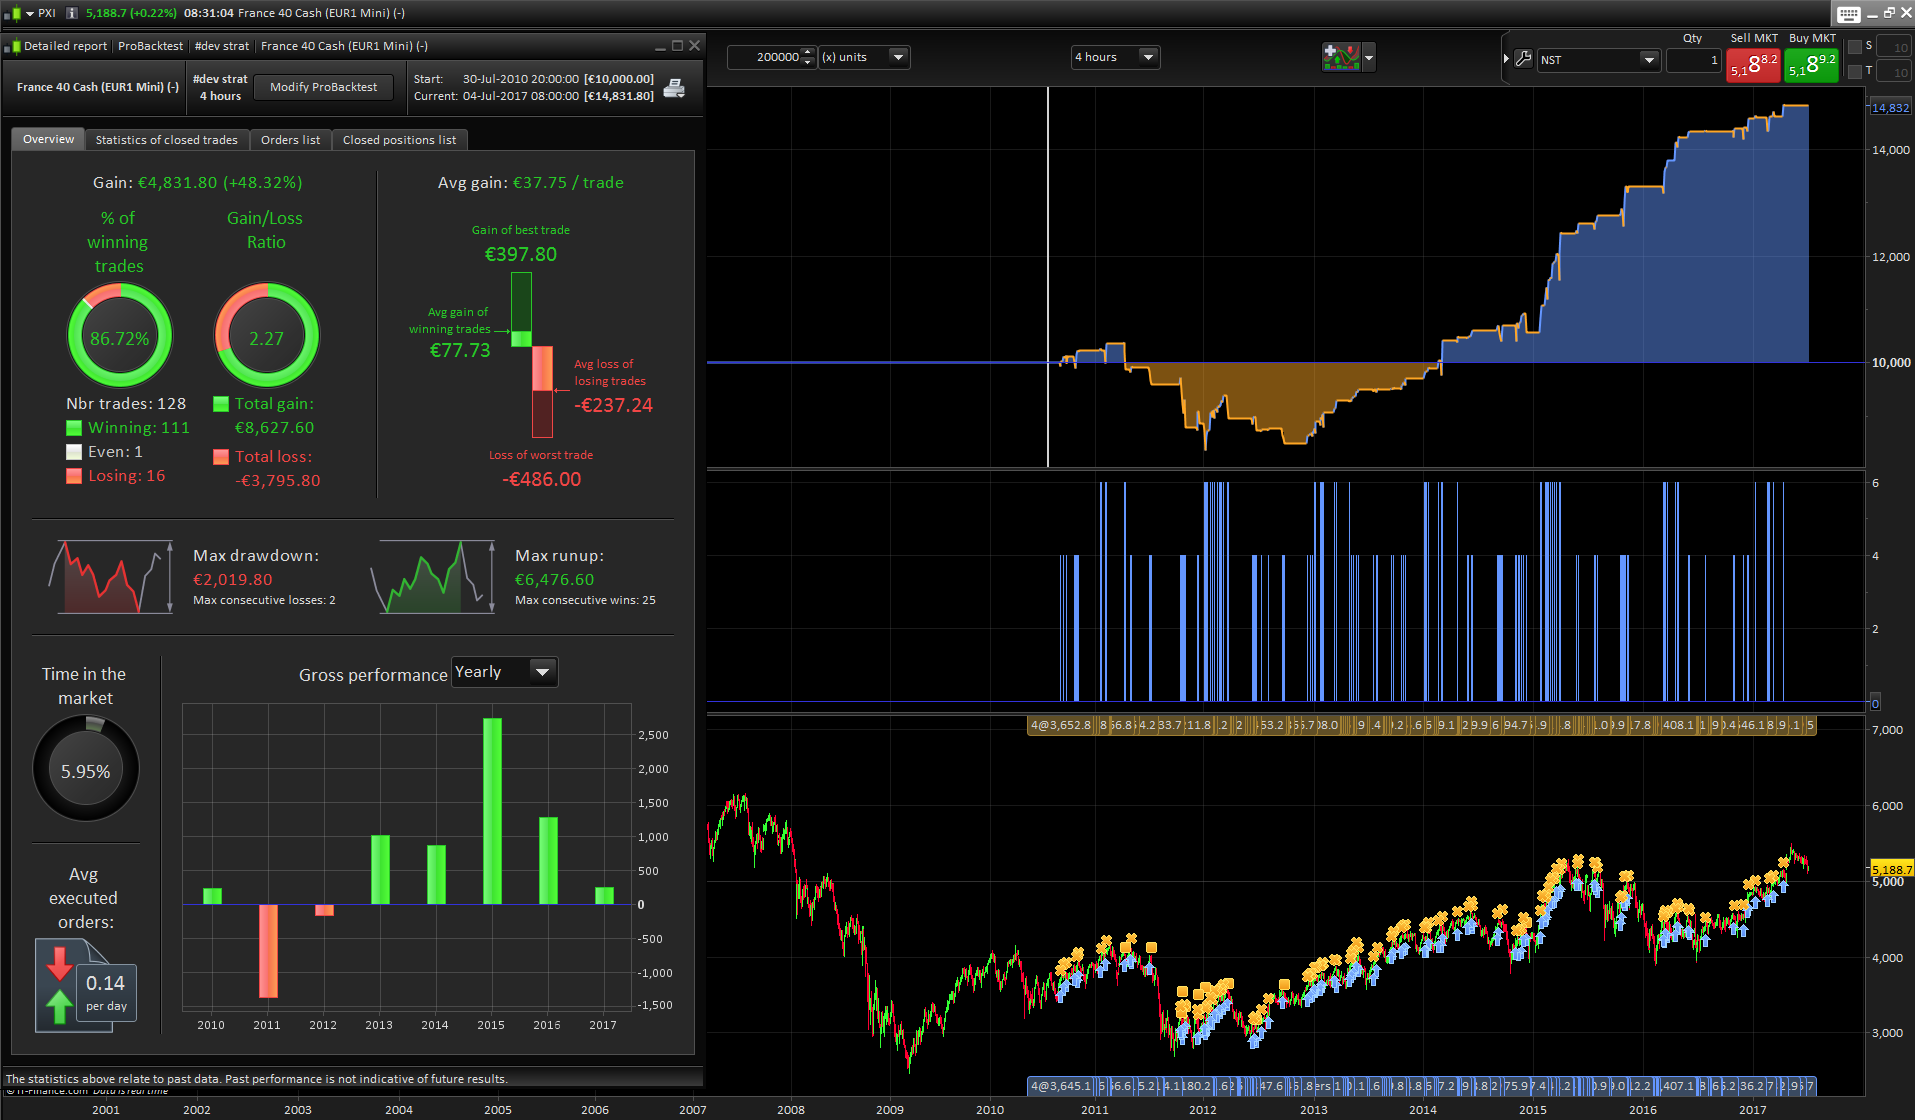Click the add indicator chart icon
This screenshot has width=1915, height=1120.
(x=1341, y=57)
